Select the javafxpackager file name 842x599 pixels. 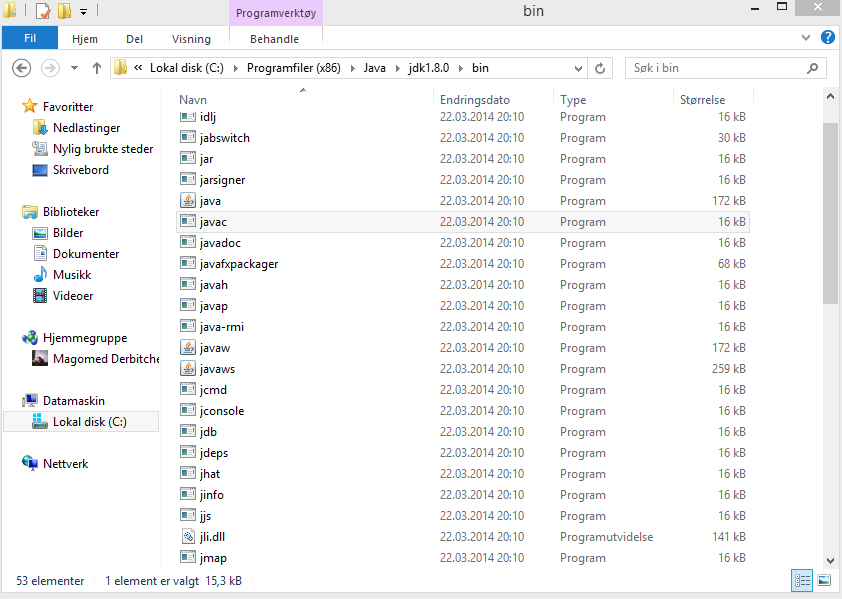239,264
